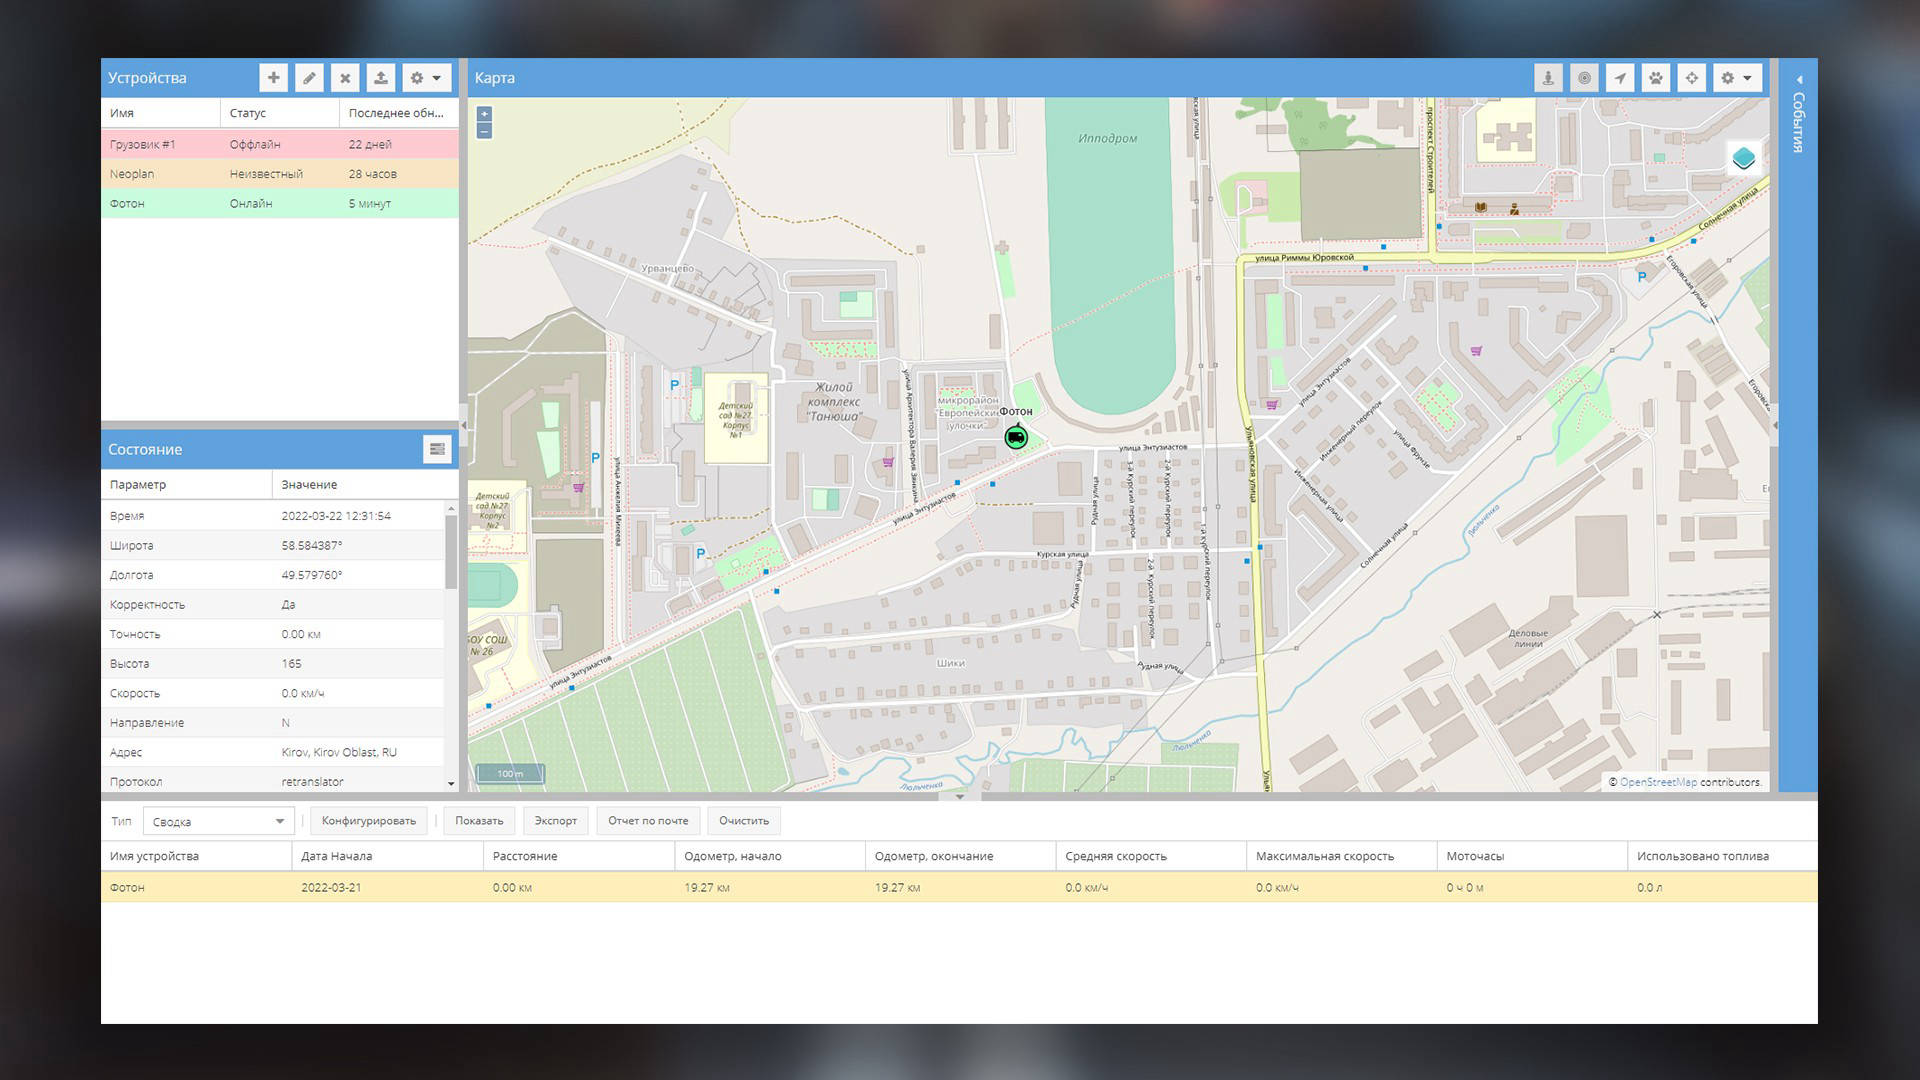
Task: Click the device command upload icon
Action: 381,78
